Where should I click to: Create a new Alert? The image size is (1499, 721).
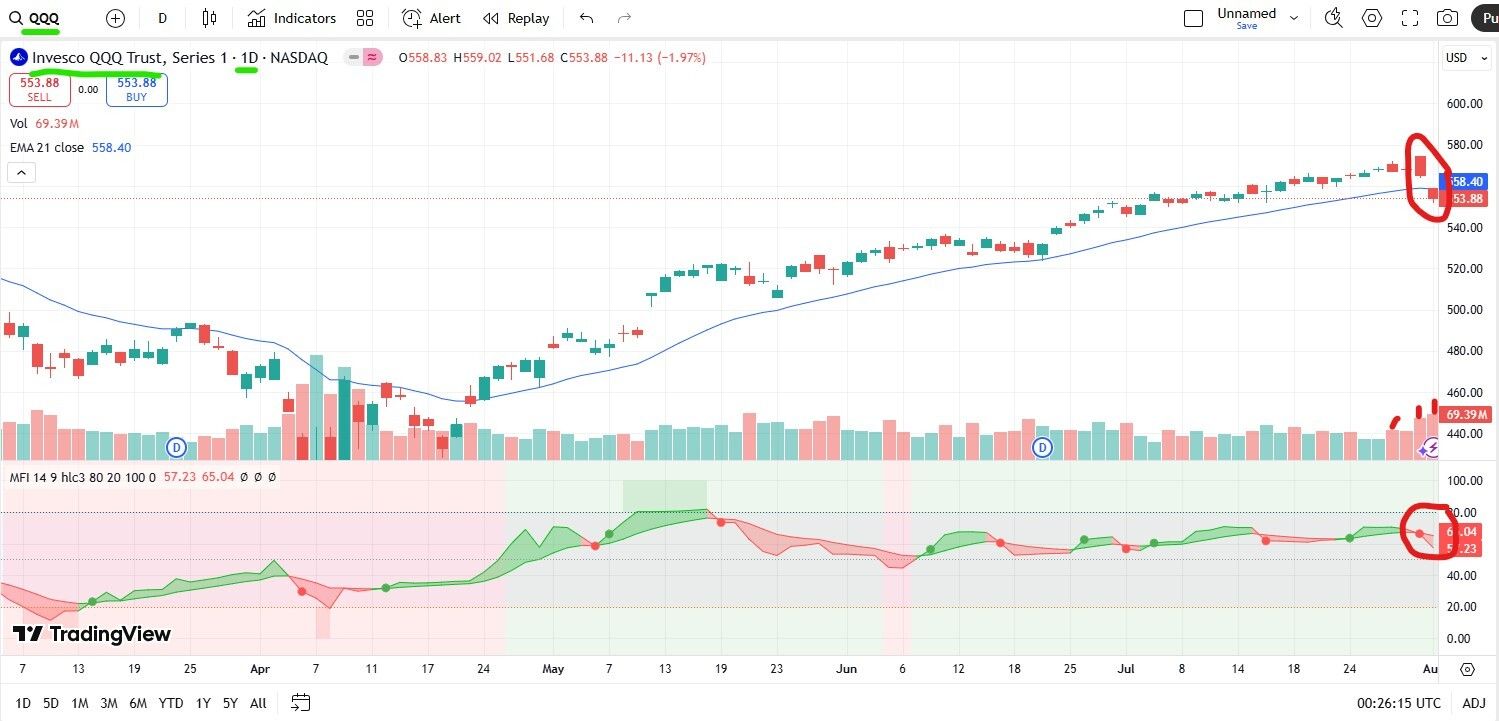click(432, 18)
